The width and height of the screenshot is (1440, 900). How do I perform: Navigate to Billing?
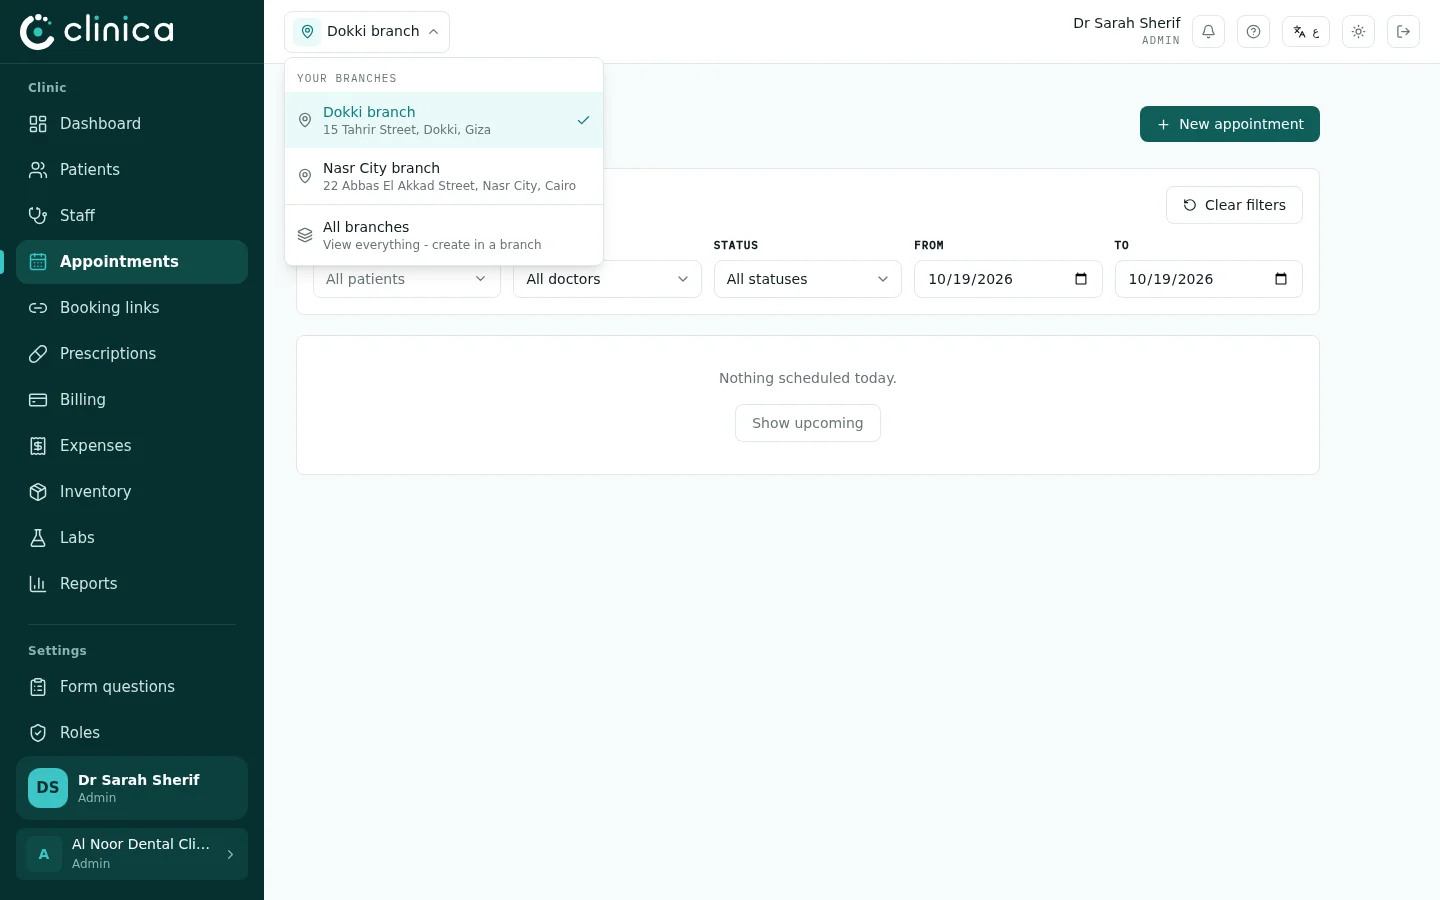[x=132, y=400]
